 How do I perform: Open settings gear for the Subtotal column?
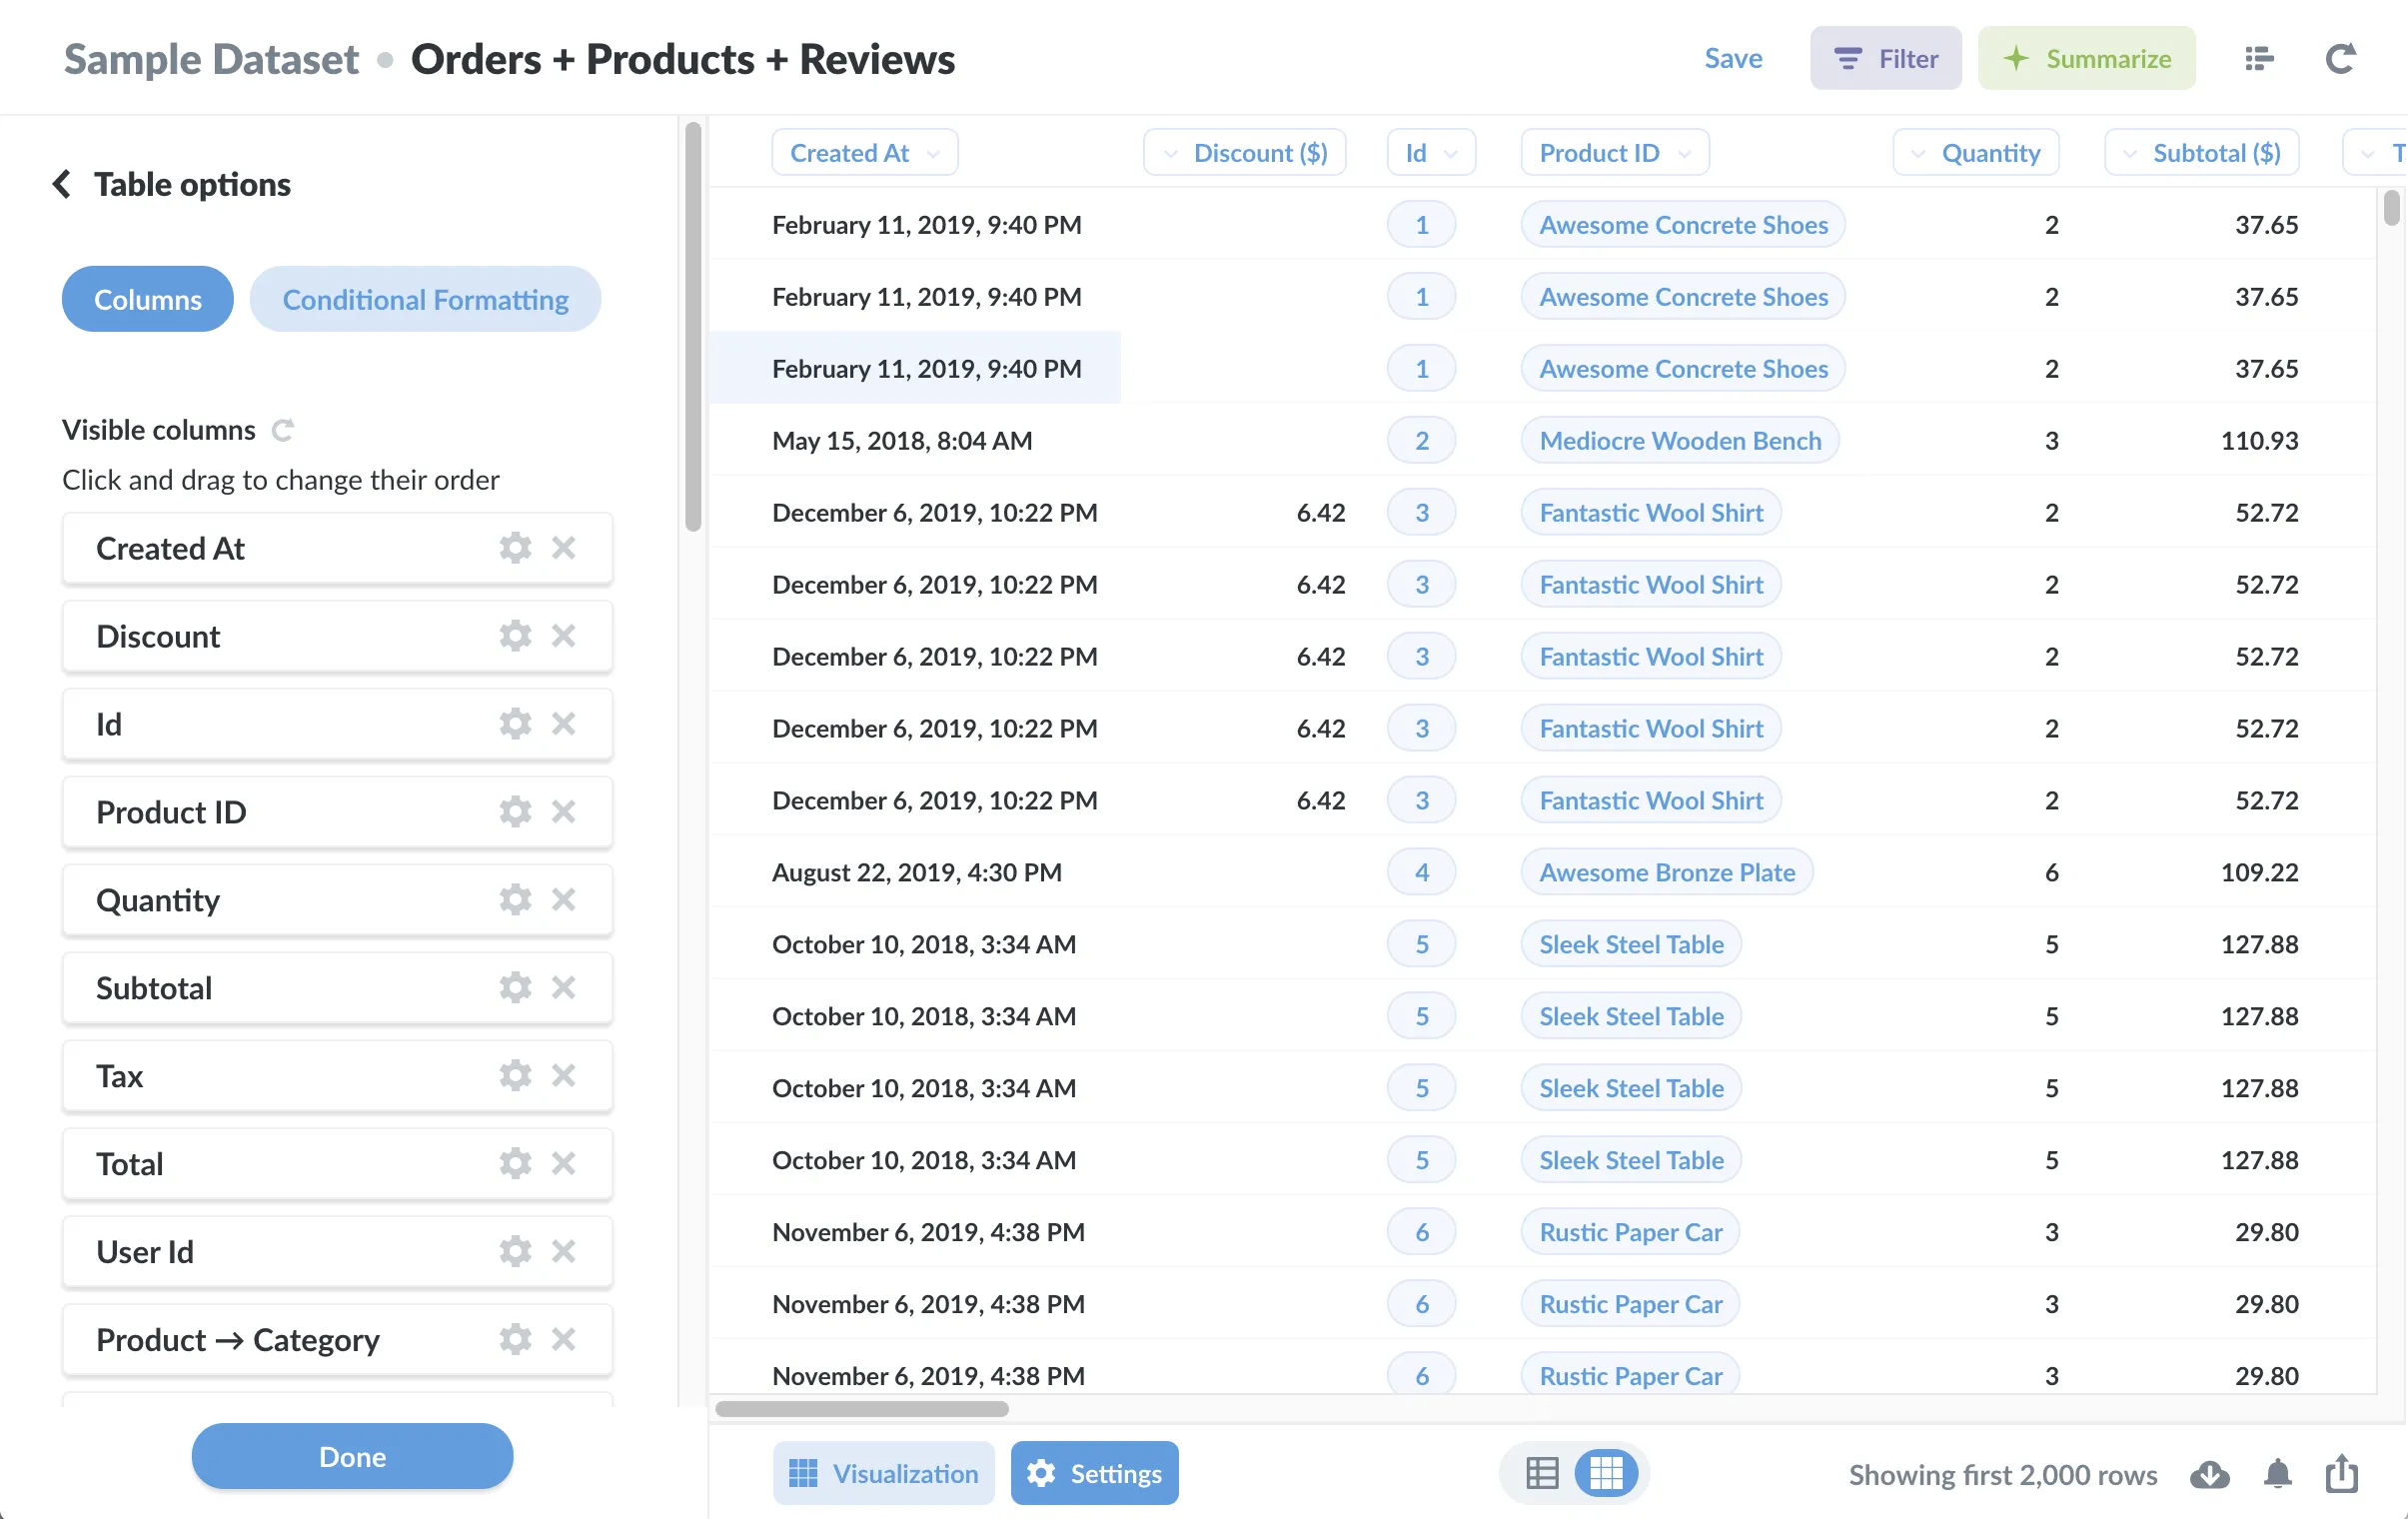coord(514,987)
